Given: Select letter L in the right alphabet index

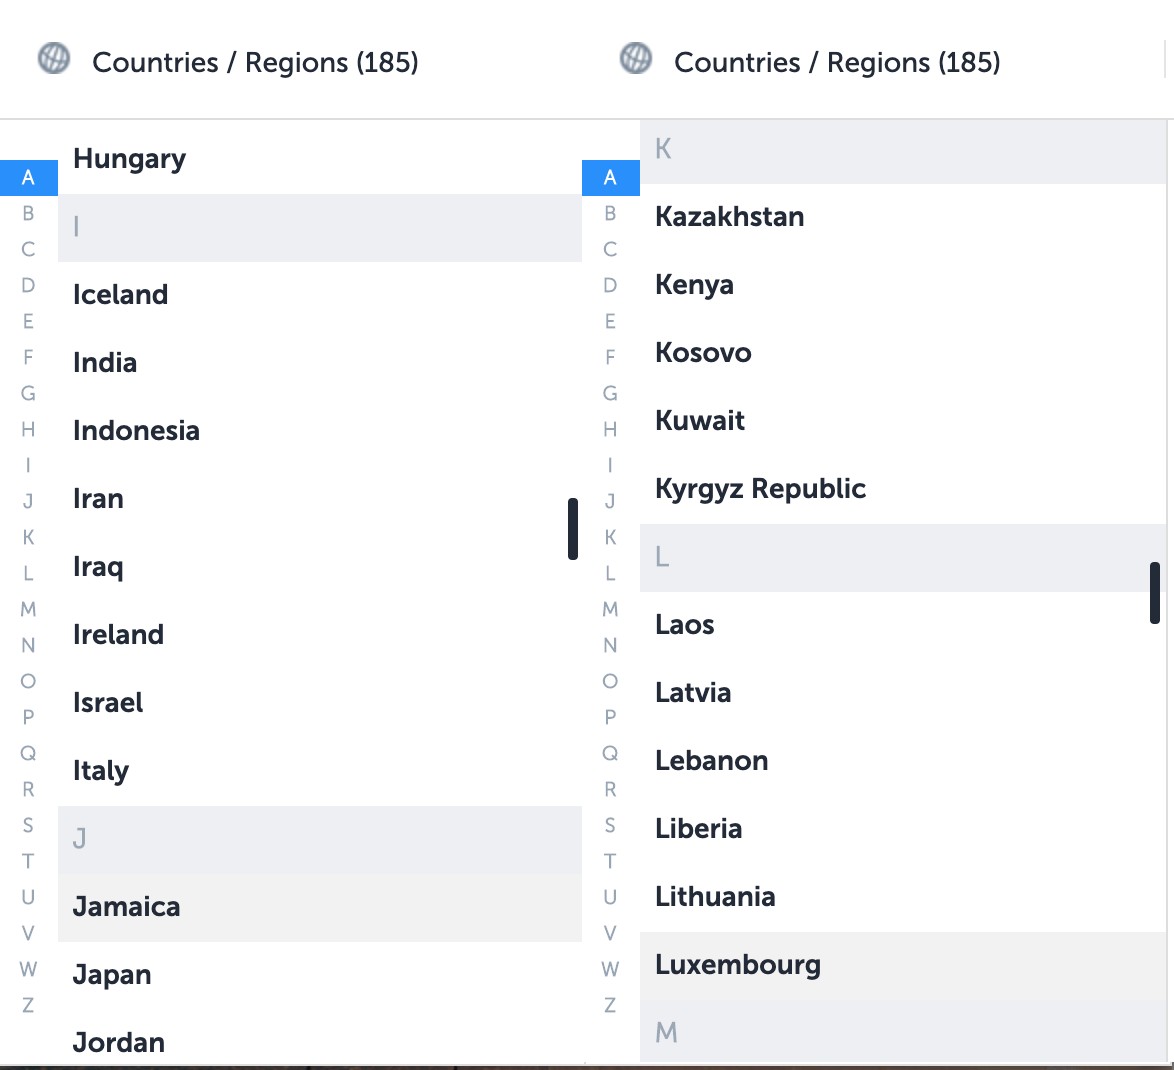Looking at the screenshot, I should point(610,573).
